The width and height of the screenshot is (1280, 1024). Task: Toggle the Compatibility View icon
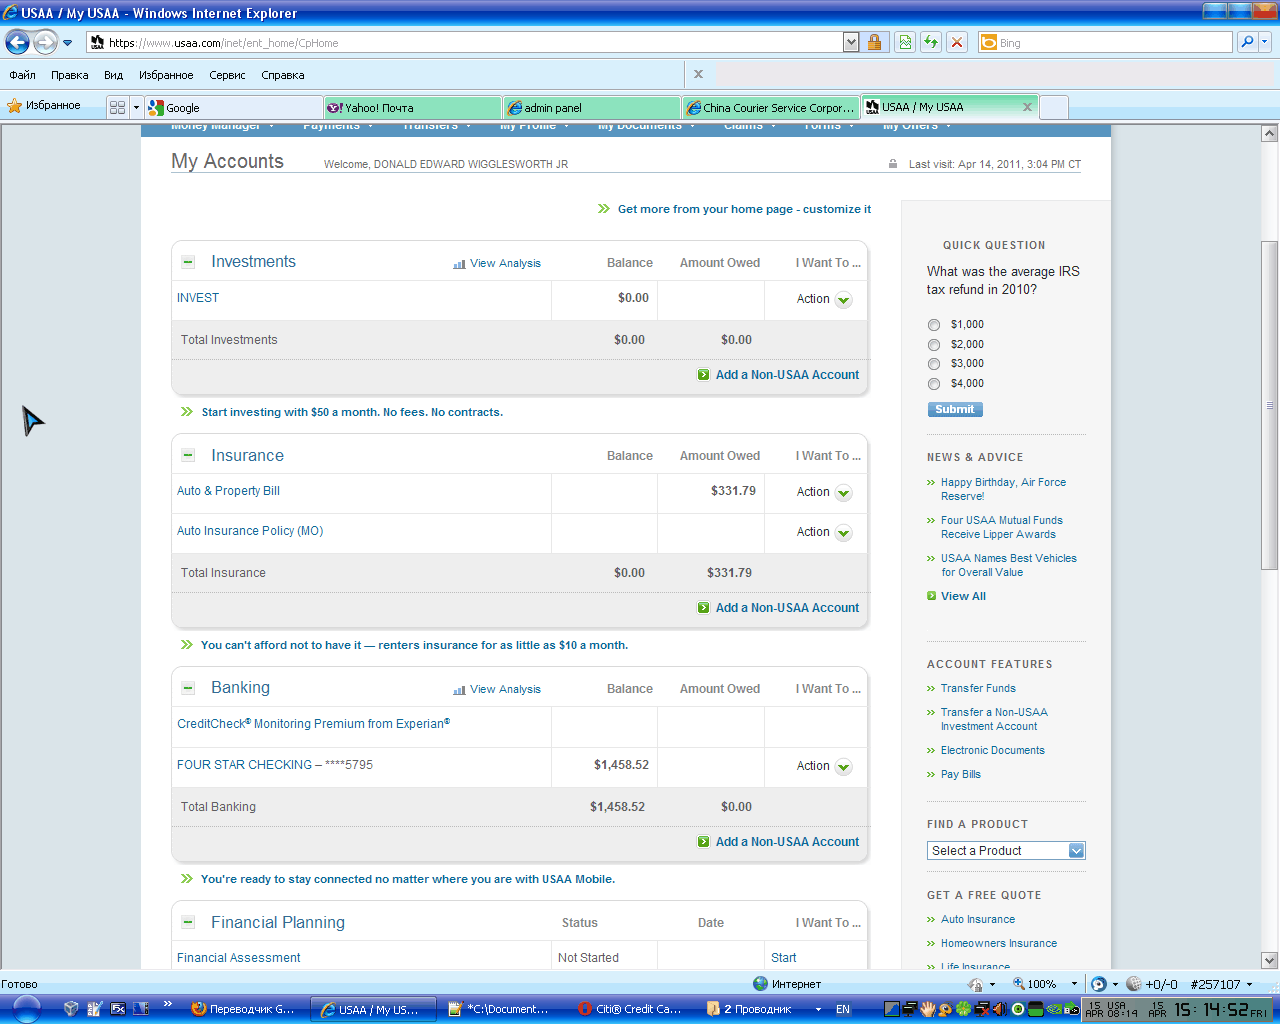(905, 42)
